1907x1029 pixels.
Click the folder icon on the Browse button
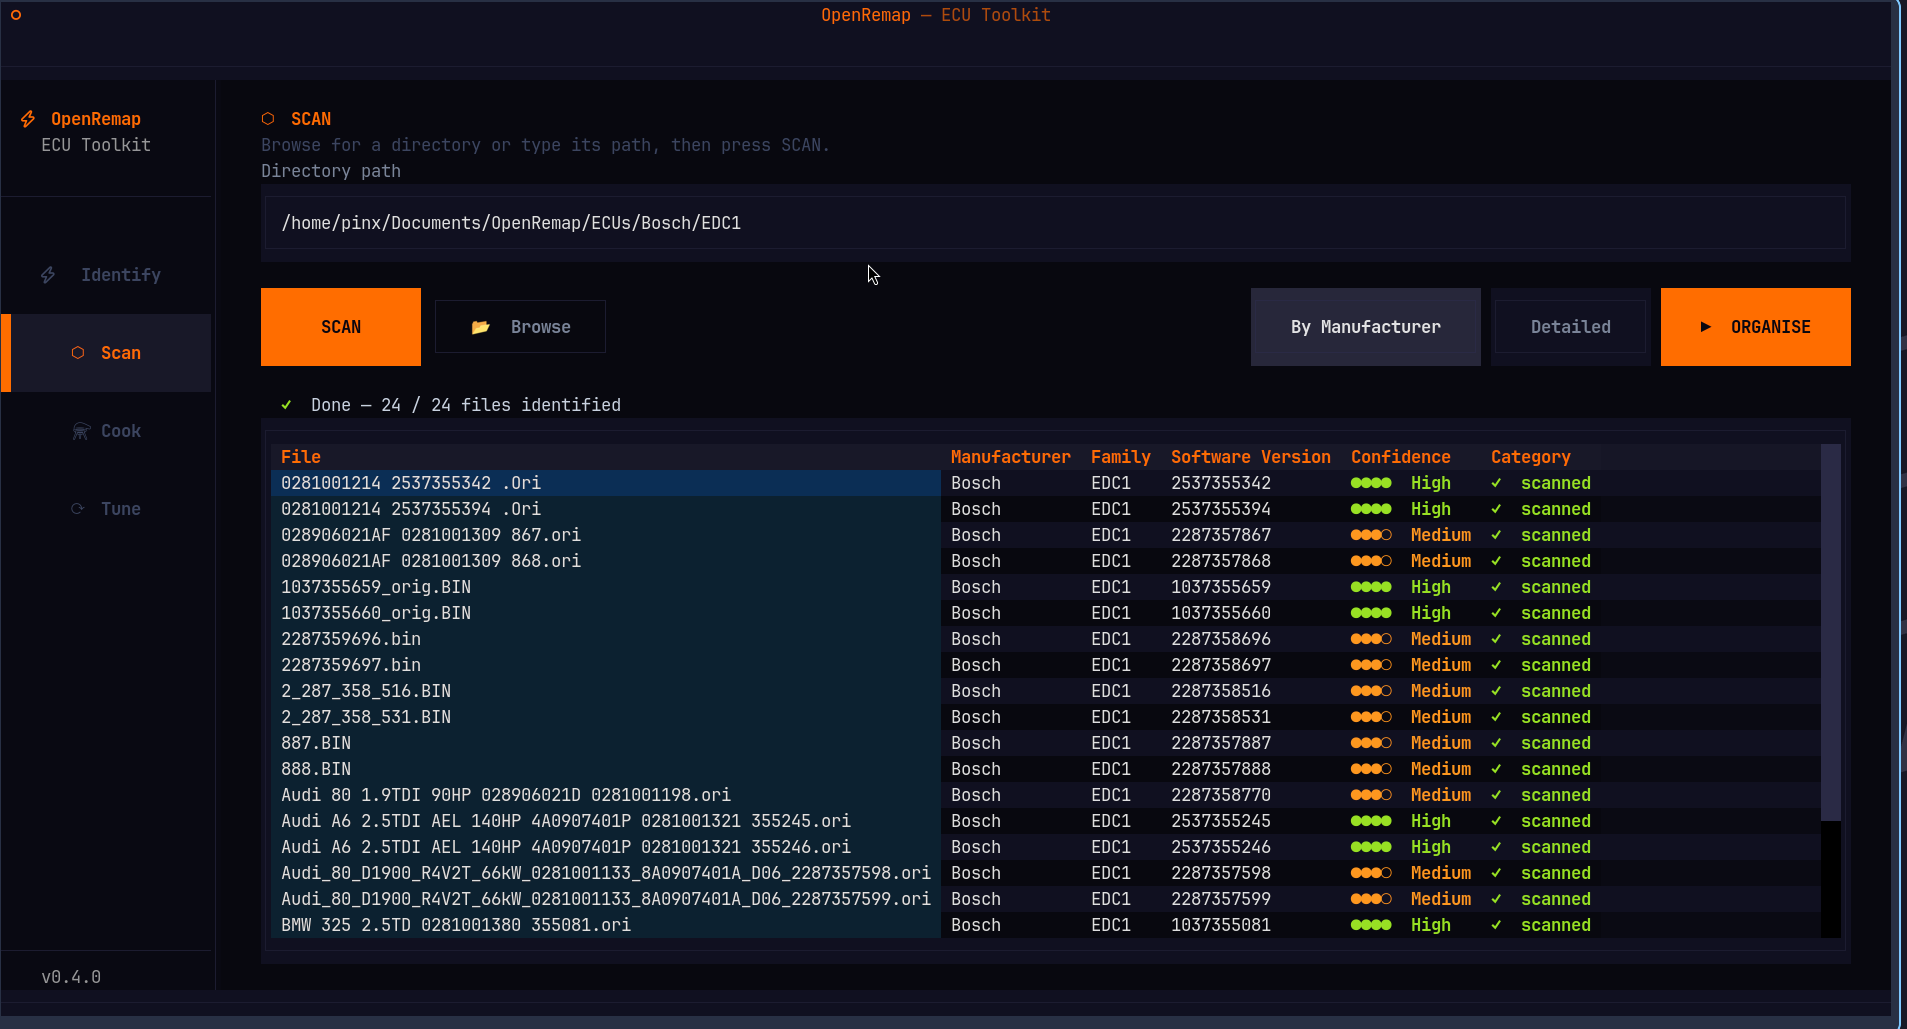pos(481,326)
